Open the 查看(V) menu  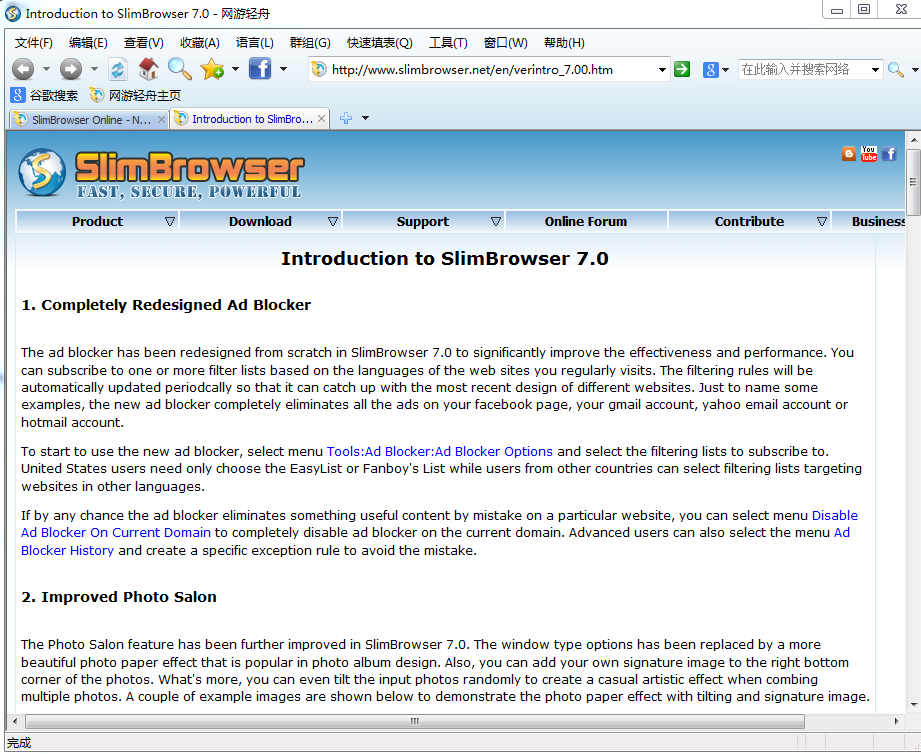tap(143, 43)
